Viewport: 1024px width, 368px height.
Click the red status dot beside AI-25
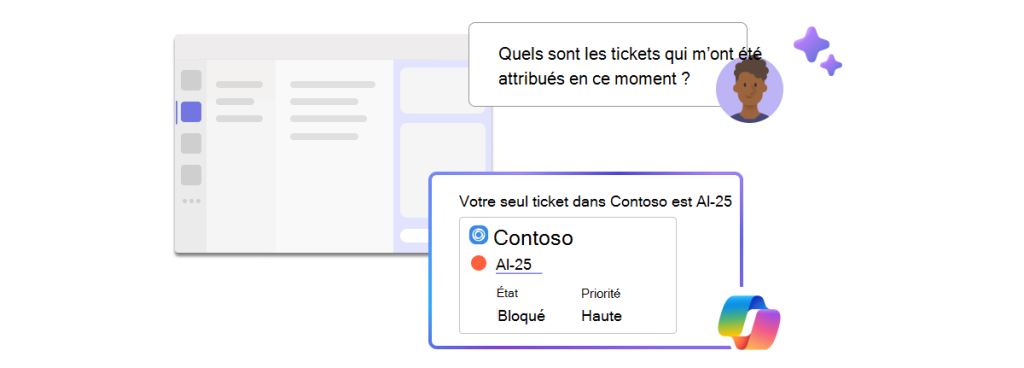coord(479,264)
